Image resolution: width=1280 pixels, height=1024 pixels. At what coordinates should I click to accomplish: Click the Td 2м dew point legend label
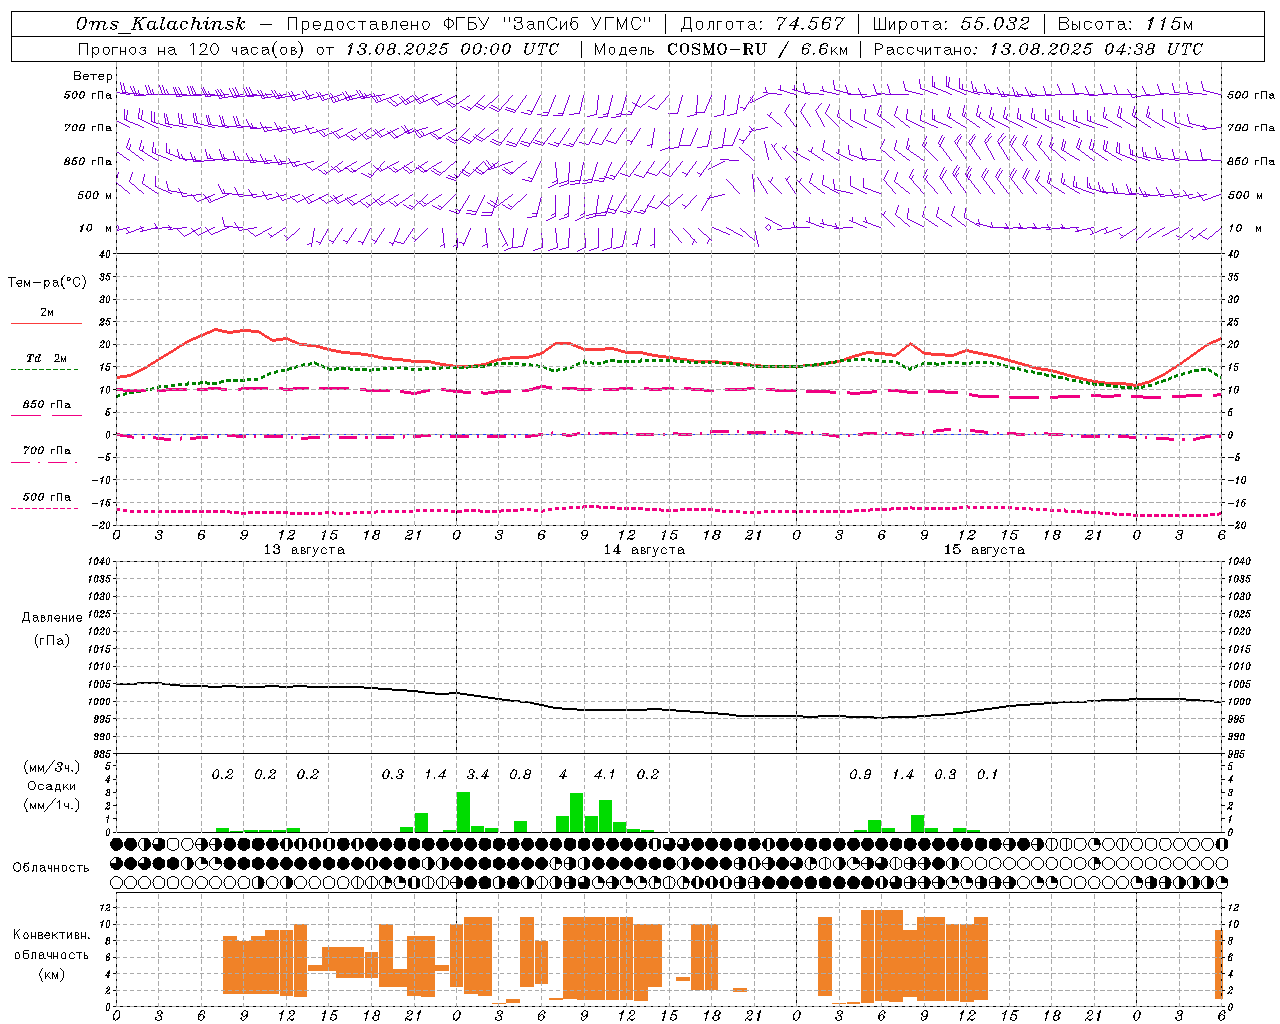click(x=47, y=357)
